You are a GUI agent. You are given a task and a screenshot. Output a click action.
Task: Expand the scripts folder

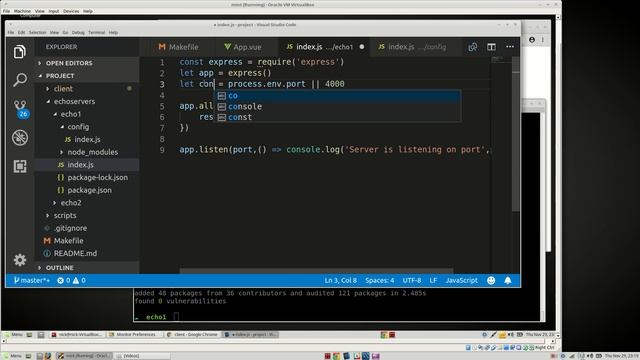tap(65, 215)
